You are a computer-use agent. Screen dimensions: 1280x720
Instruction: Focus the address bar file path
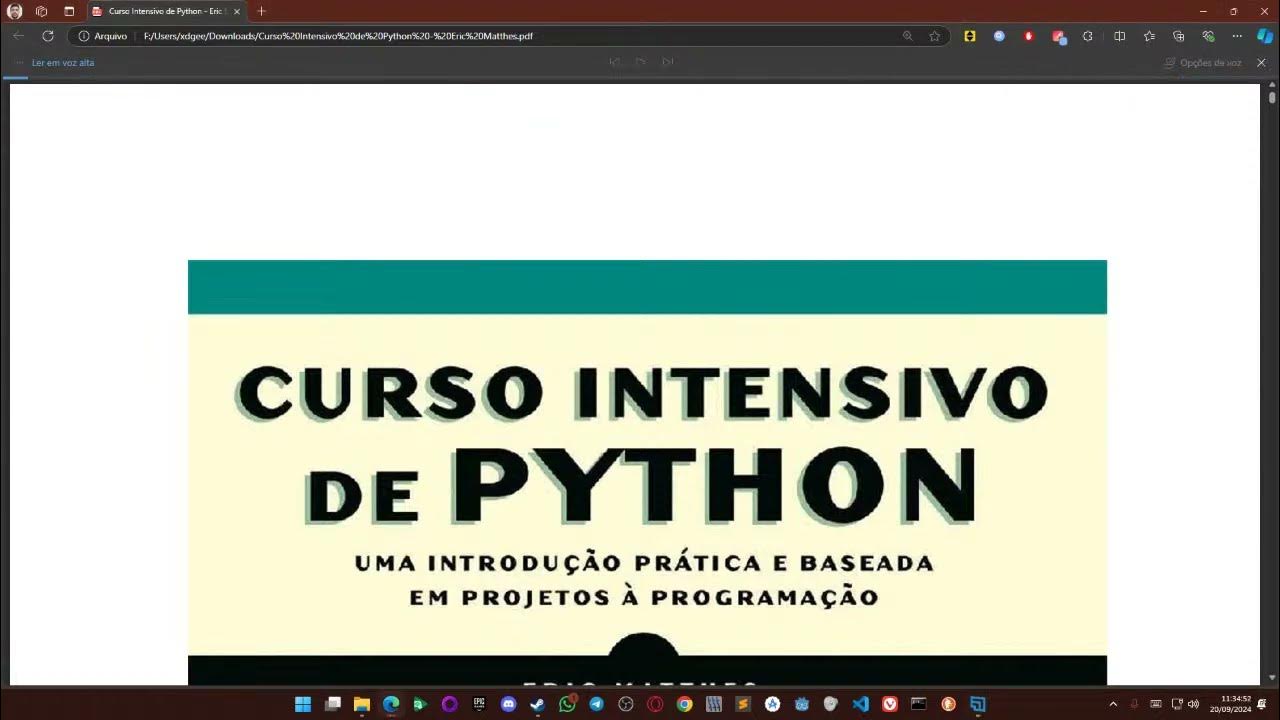338,36
